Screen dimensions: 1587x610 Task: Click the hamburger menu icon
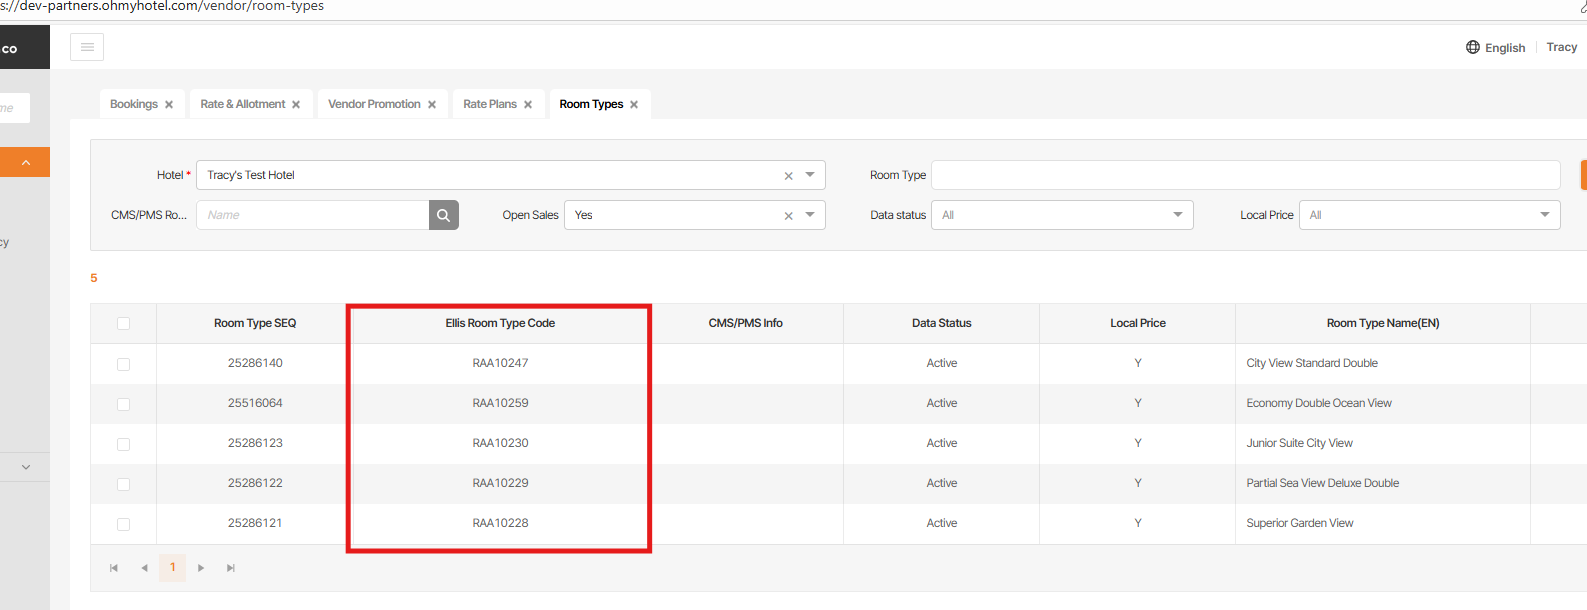click(87, 47)
